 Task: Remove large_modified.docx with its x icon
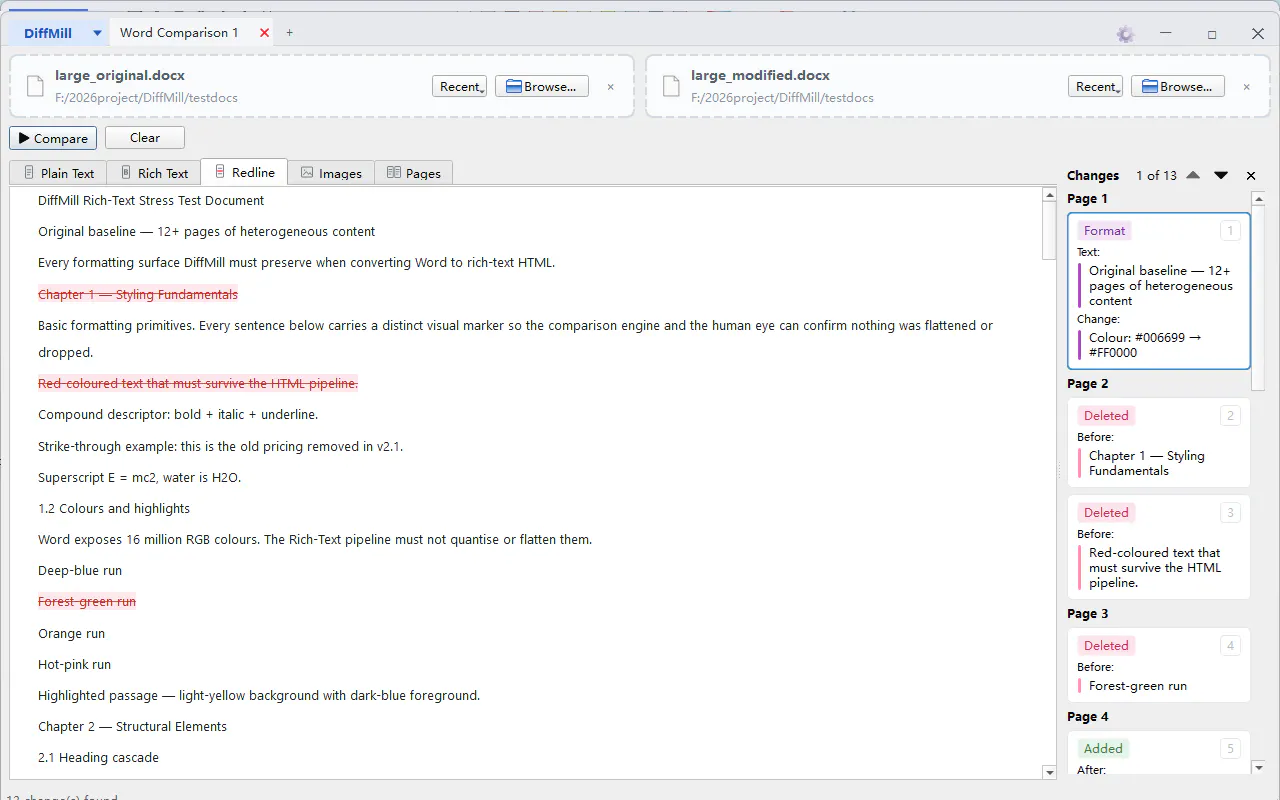pyautogui.click(x=1247, y=87)
